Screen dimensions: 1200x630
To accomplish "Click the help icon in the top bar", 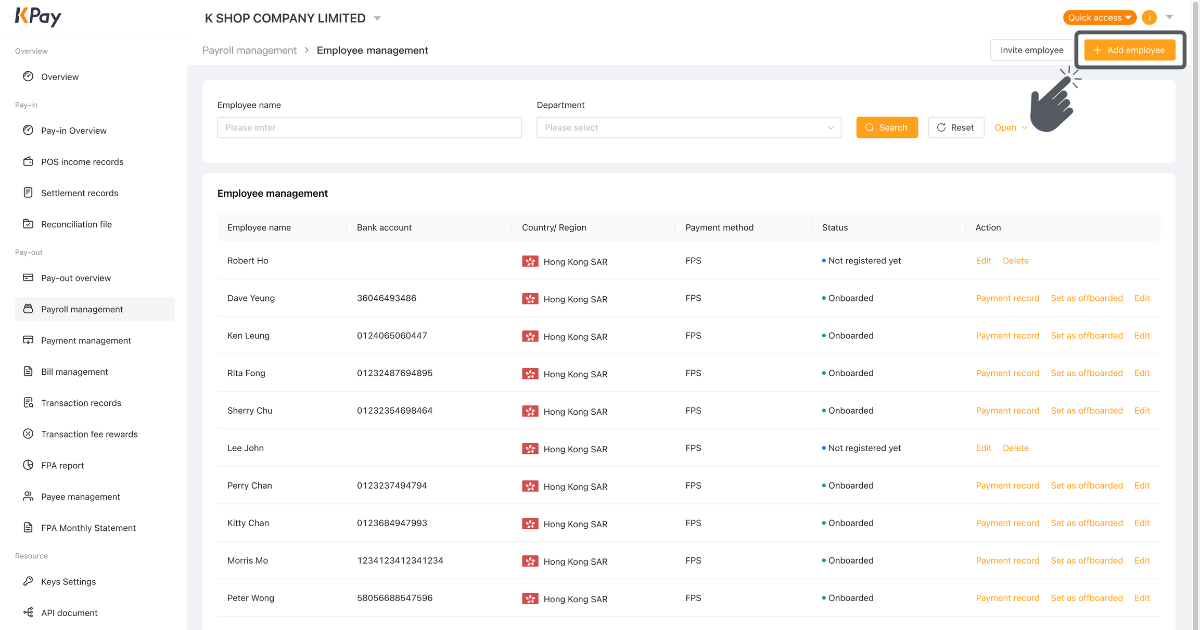I will click(1148, 17).
